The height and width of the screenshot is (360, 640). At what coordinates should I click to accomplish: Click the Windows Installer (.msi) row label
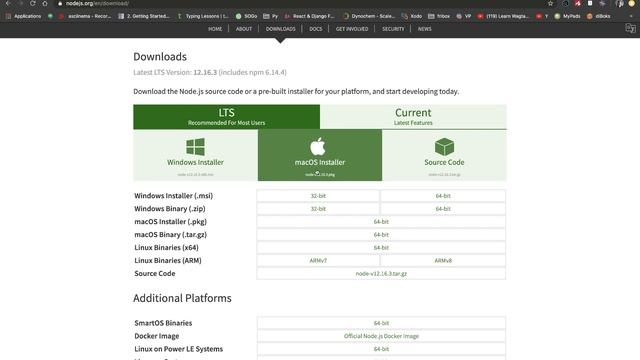tap(173, 196)
